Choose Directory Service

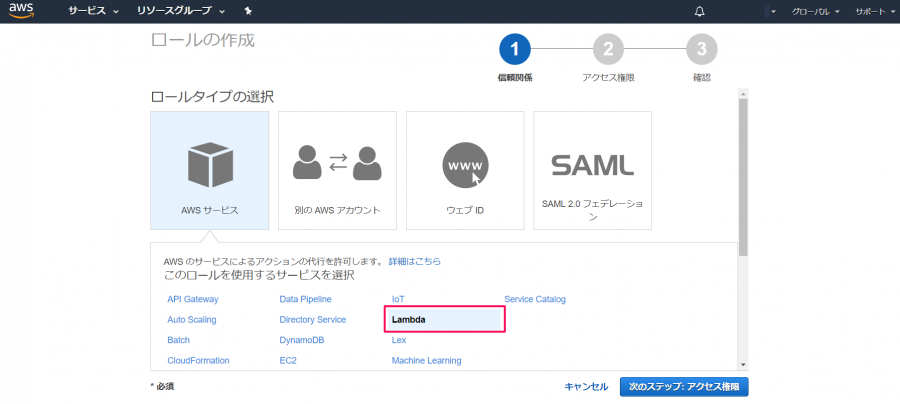click(313, 320)
